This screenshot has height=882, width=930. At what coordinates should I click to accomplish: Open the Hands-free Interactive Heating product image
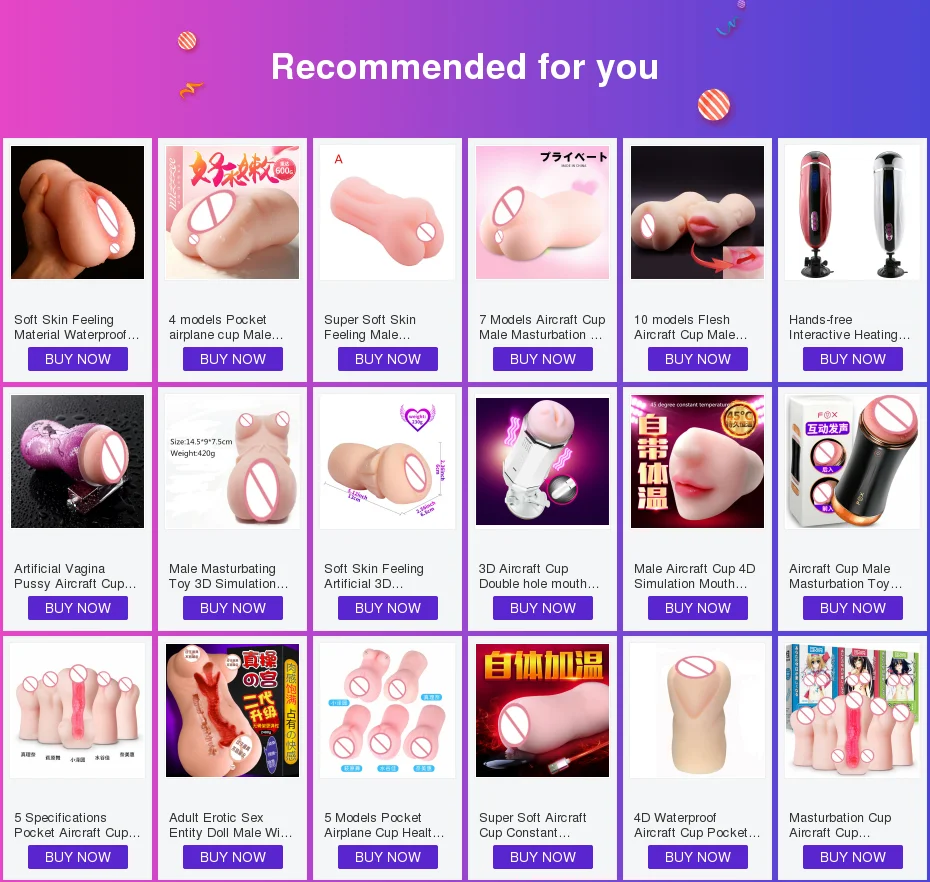click(852, 212)
